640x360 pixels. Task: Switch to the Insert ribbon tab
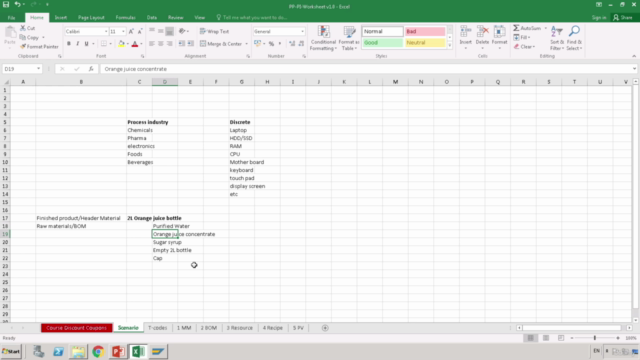(x=61, y=18)
